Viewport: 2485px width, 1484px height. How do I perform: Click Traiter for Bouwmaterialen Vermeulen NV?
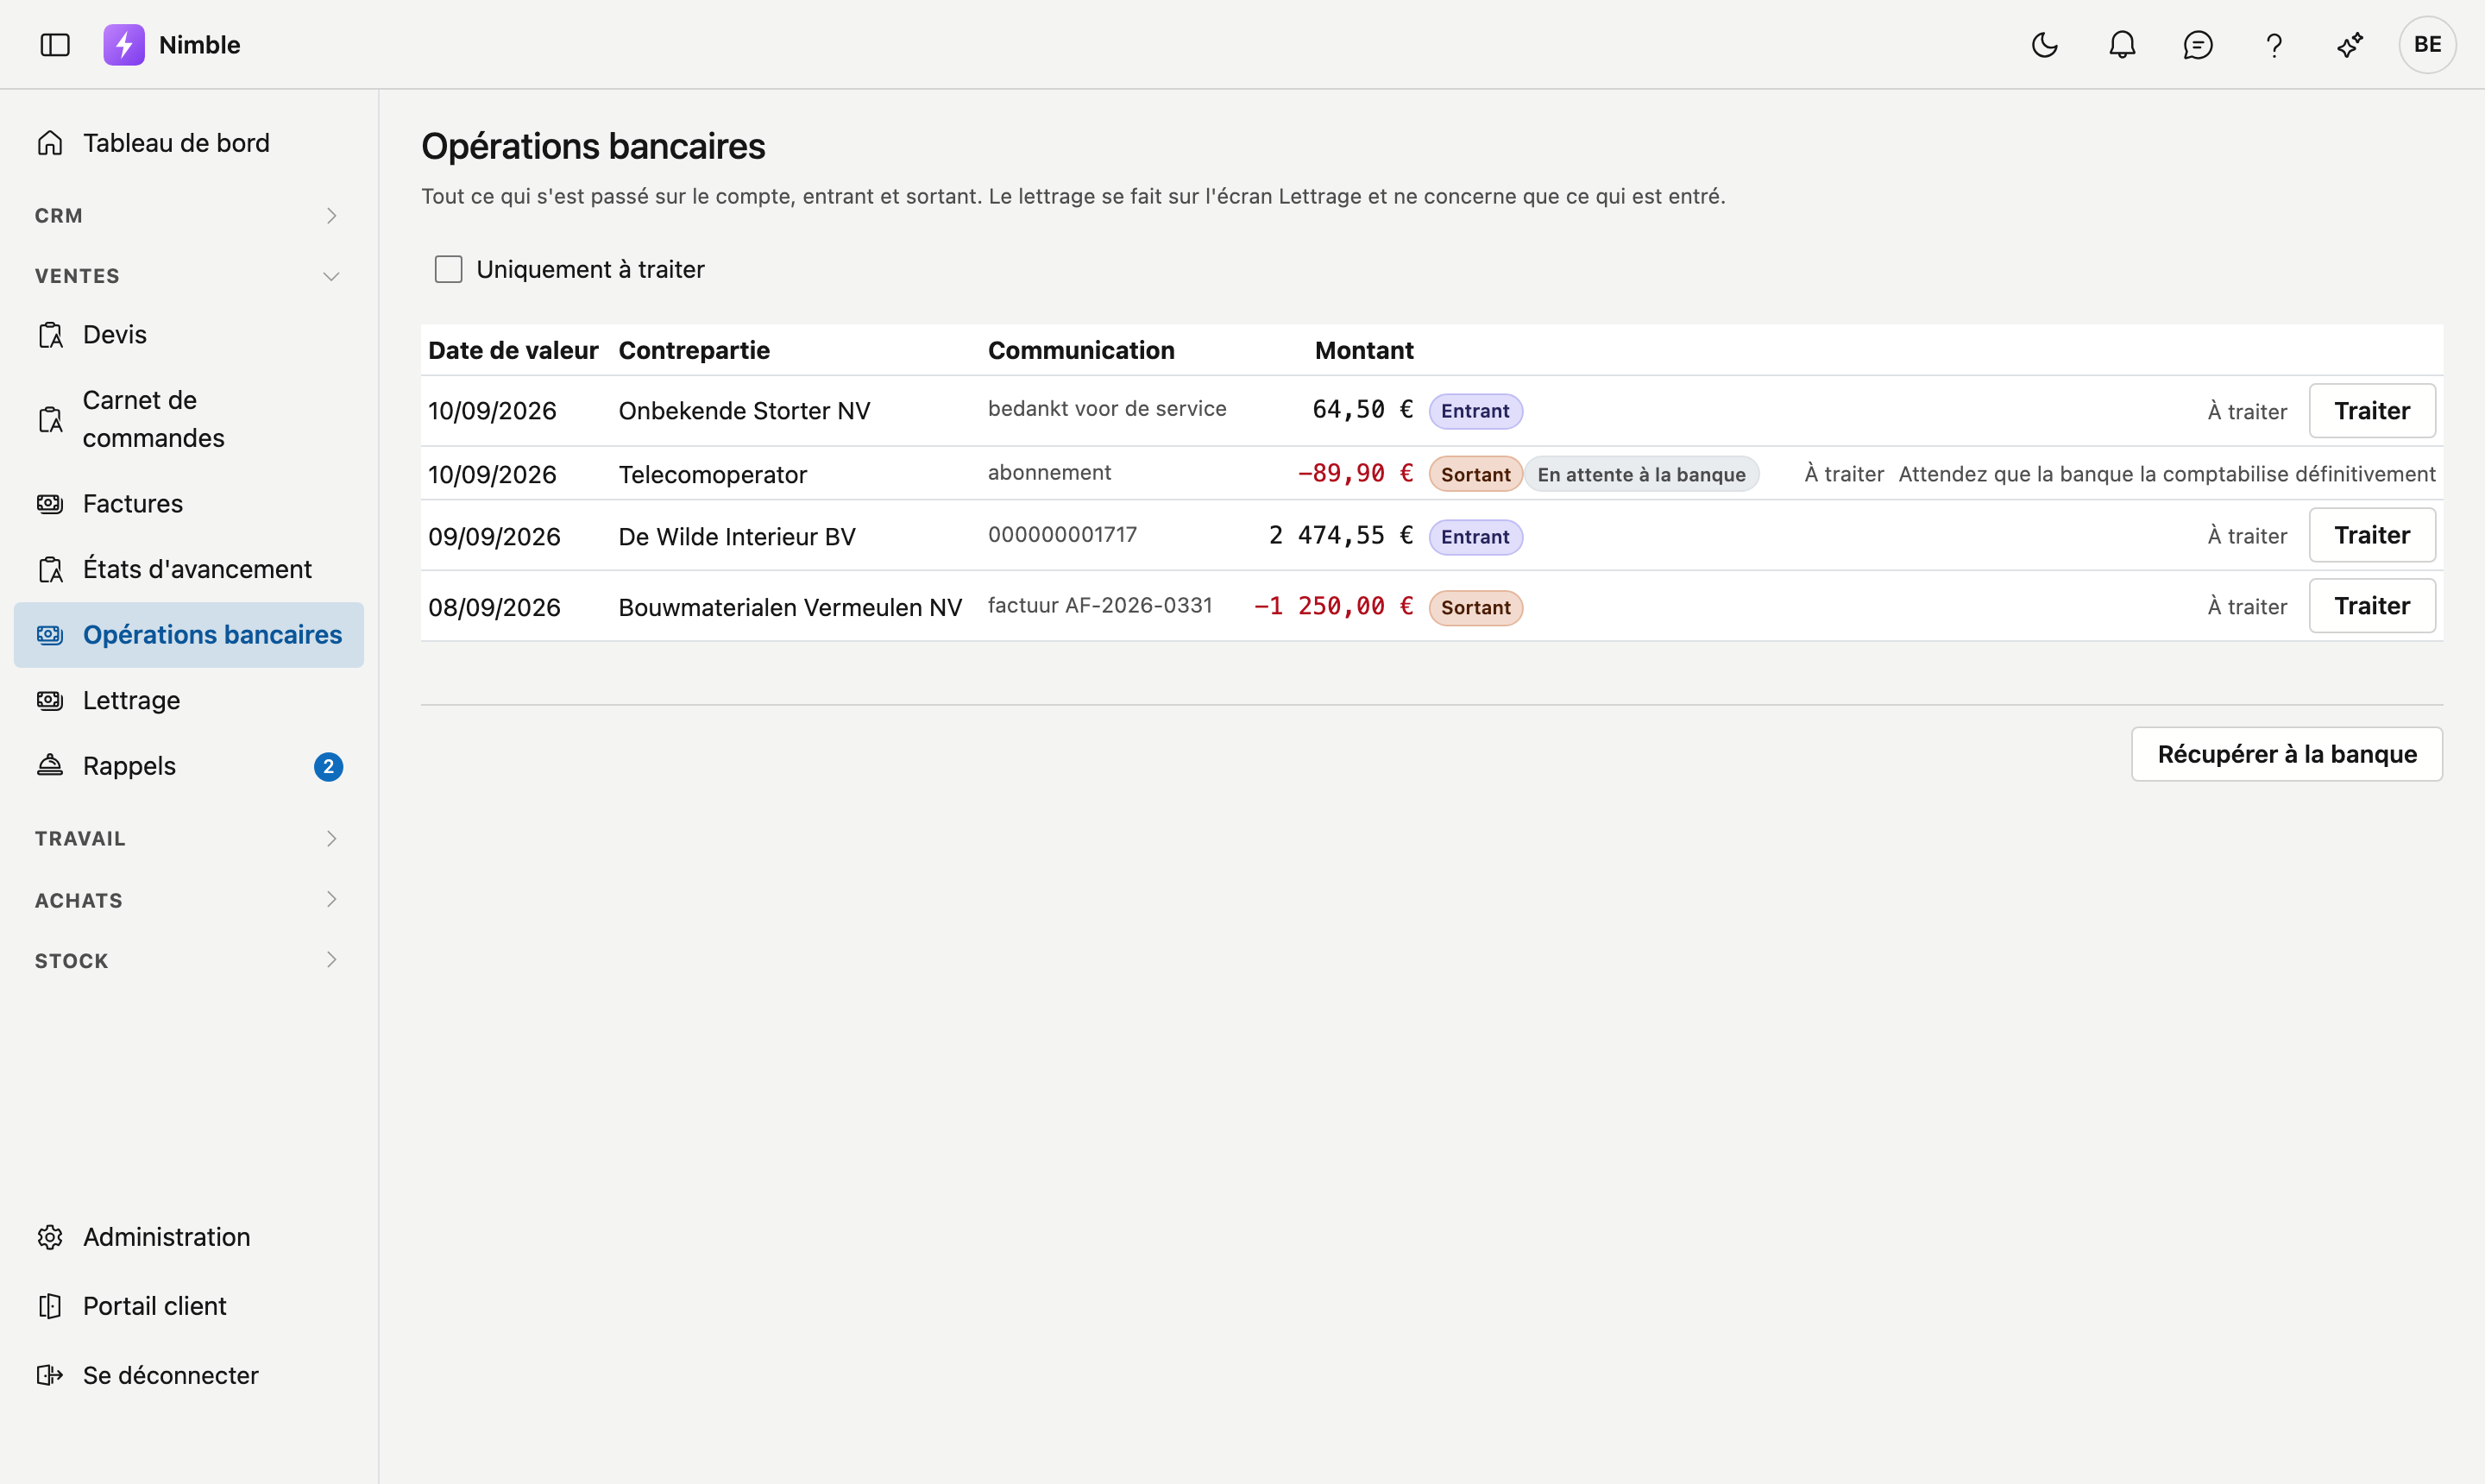(2371, 606)
